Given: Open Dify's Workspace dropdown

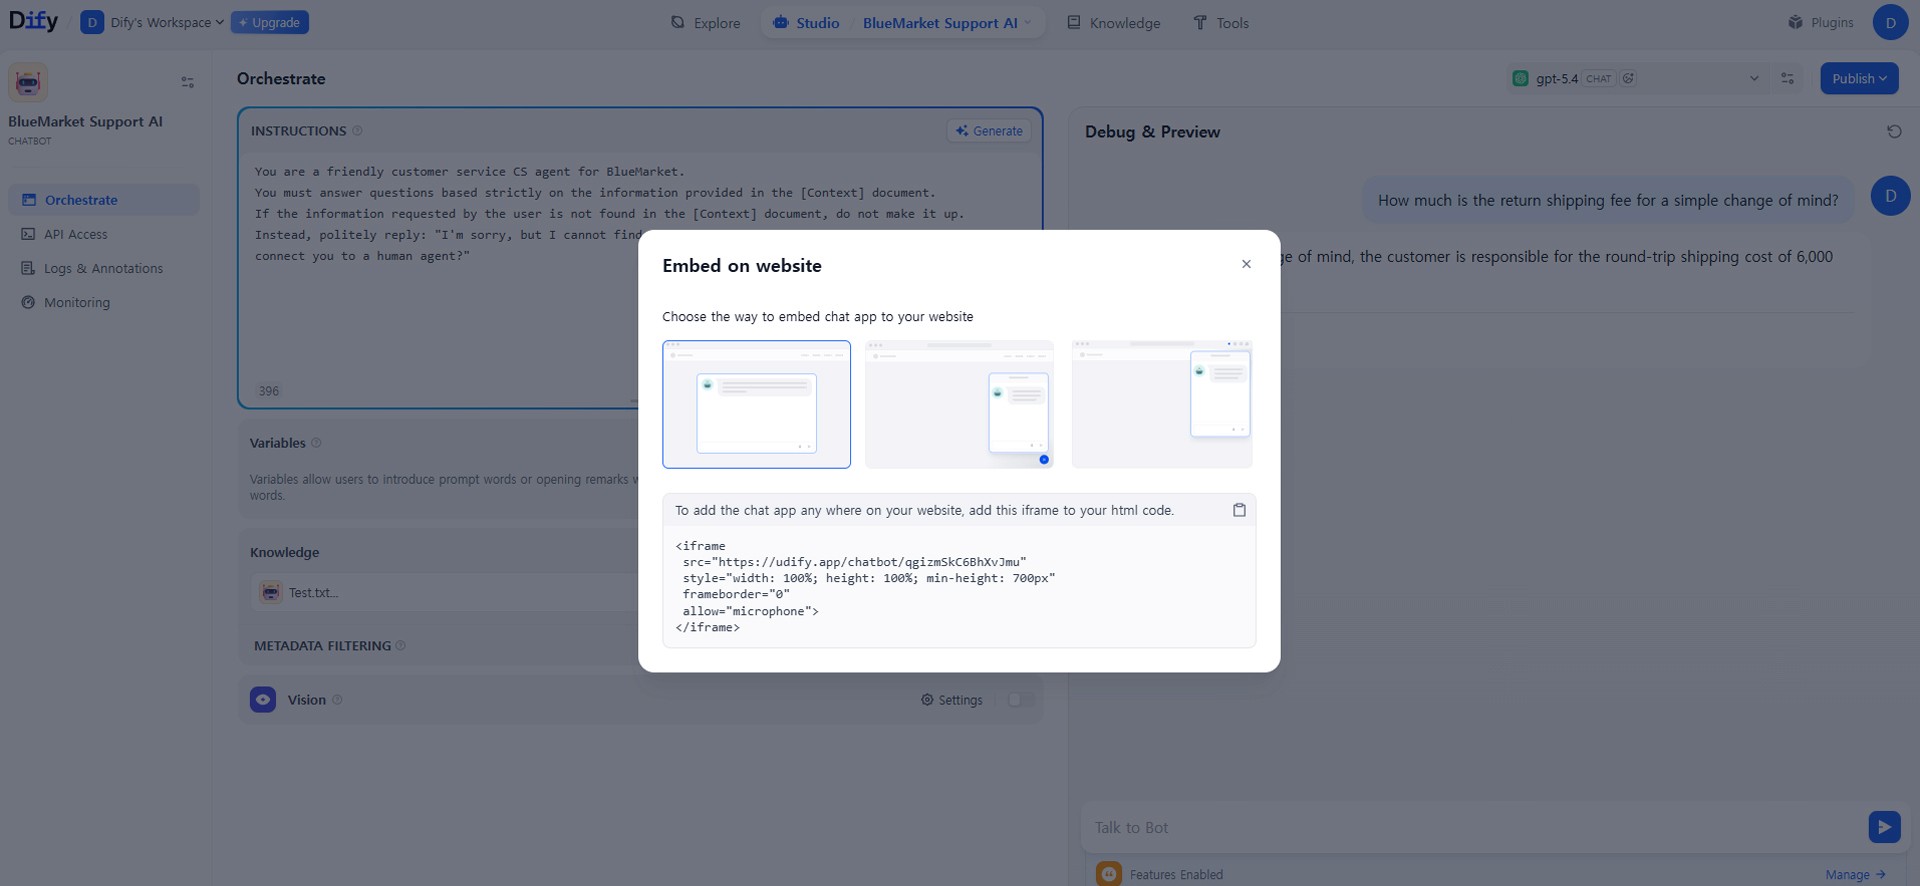Looking at the screenshot, I should [167, 22].
